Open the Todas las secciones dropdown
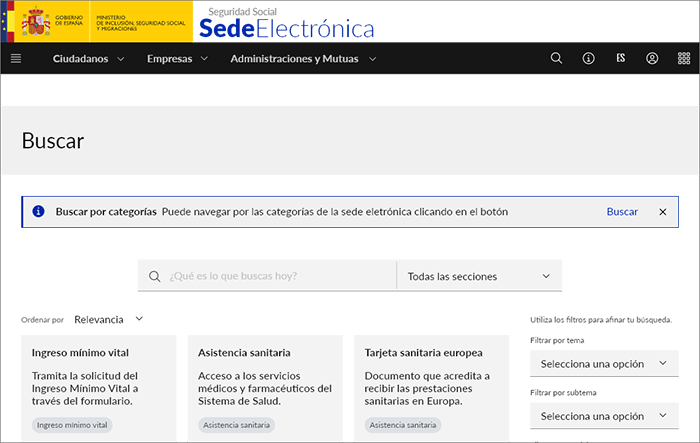The image size is (700, 443). [x=479, y=276]
